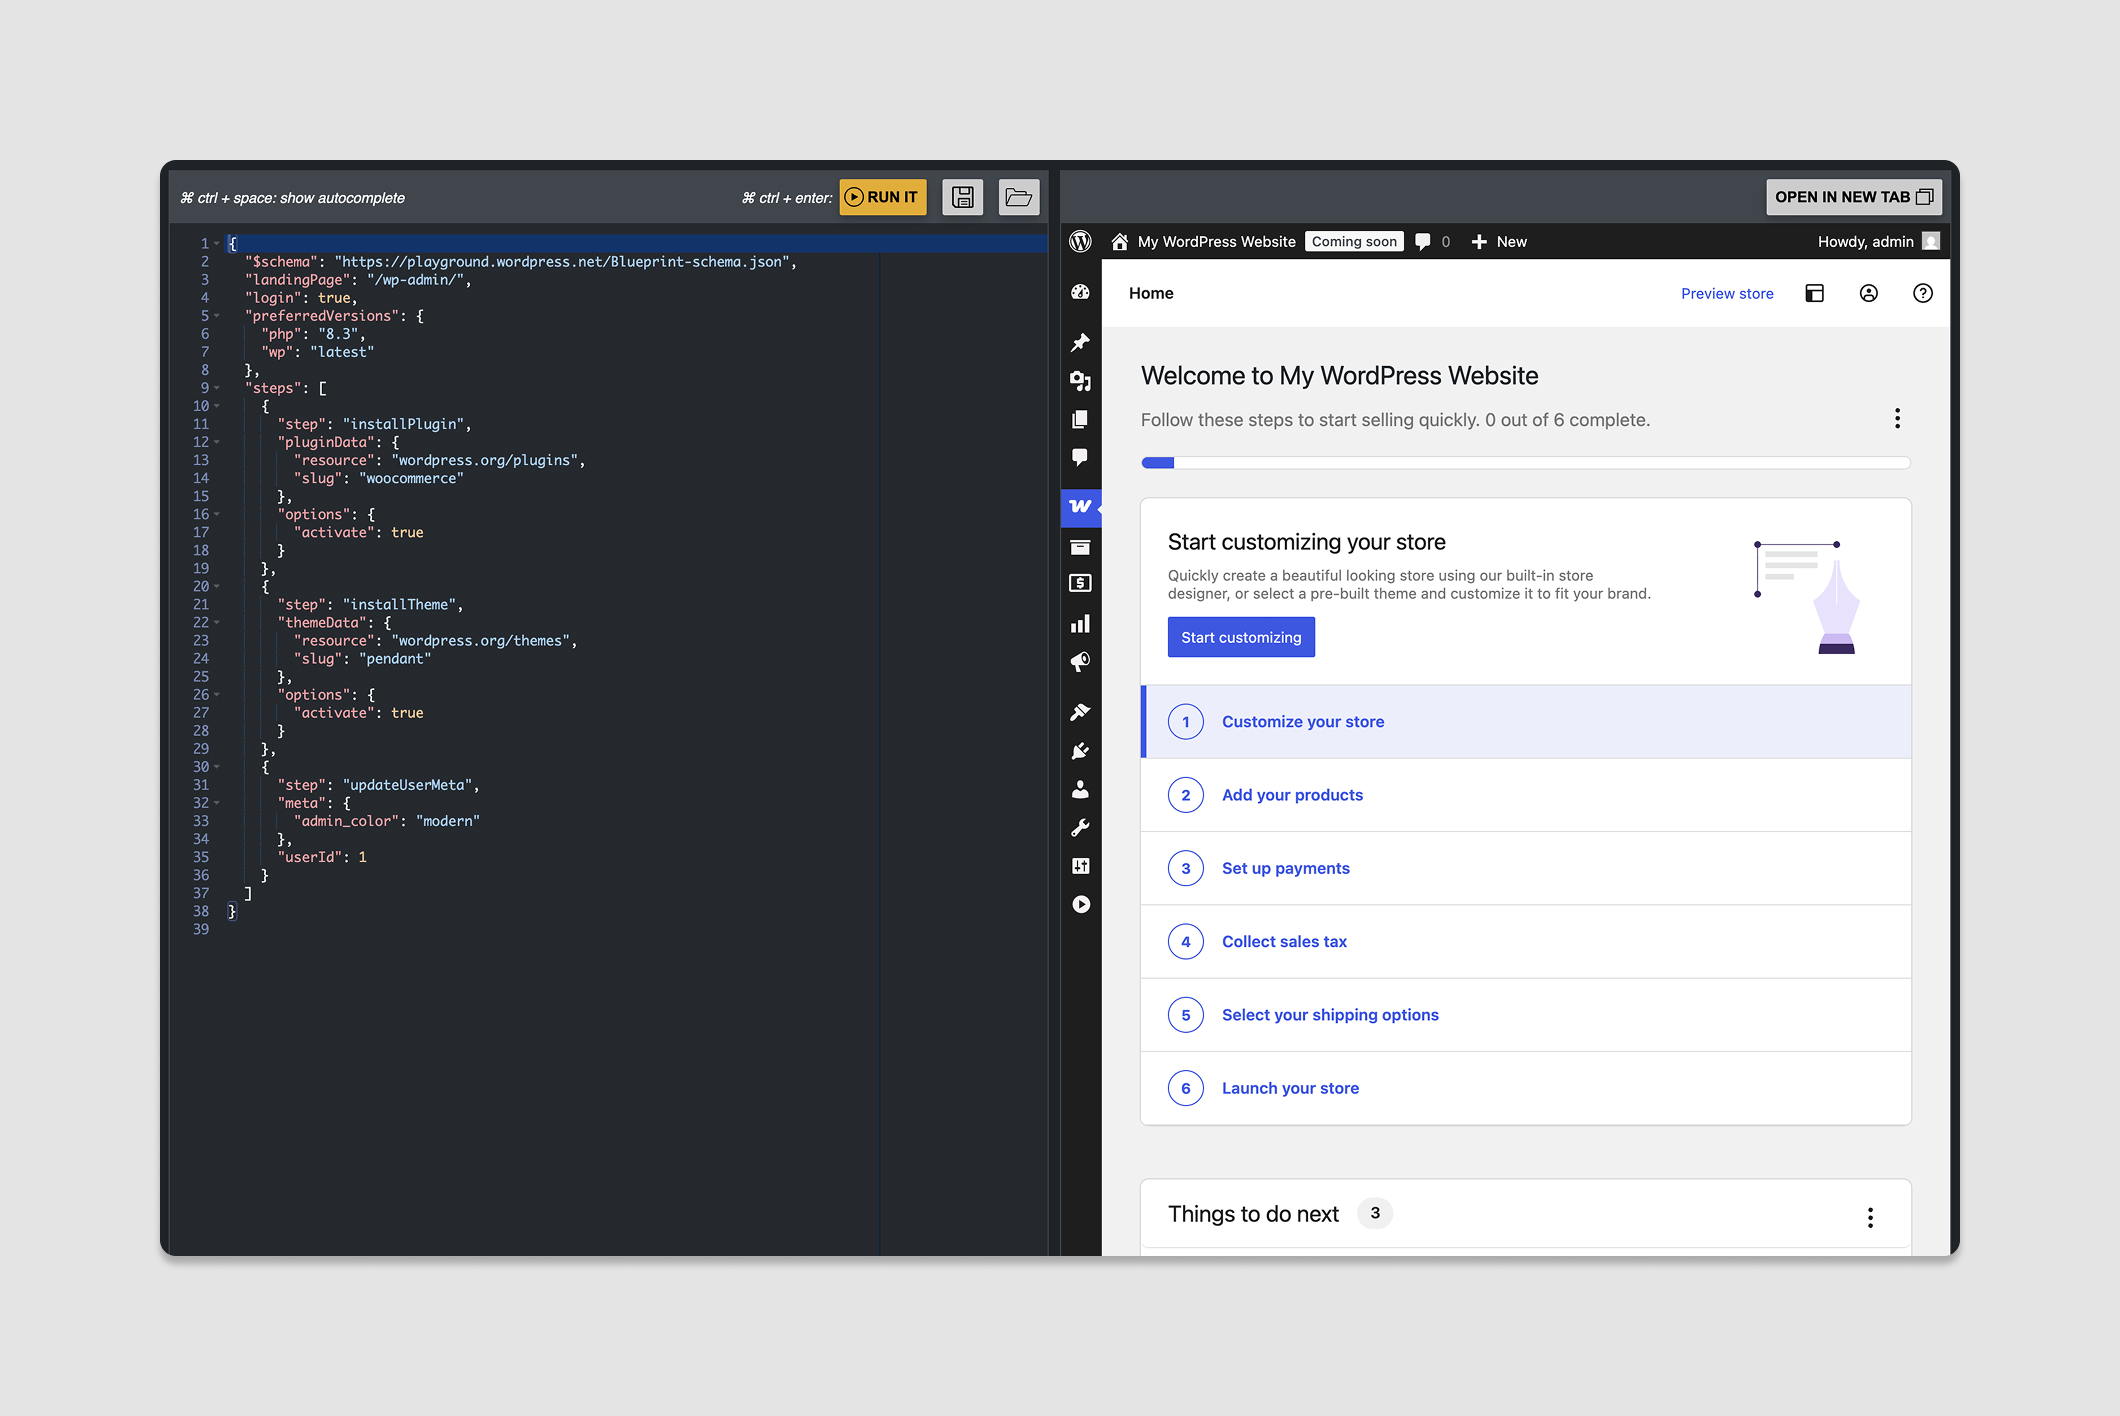Open Settings via the sliders icon
The image size is (2120, 1416).
click(1080, 866)
